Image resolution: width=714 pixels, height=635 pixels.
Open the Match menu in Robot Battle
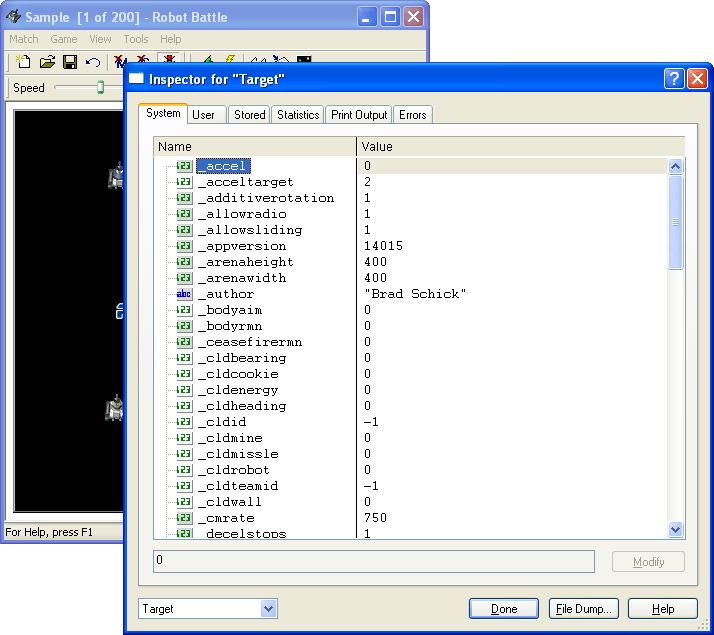[x=24, y=39]
